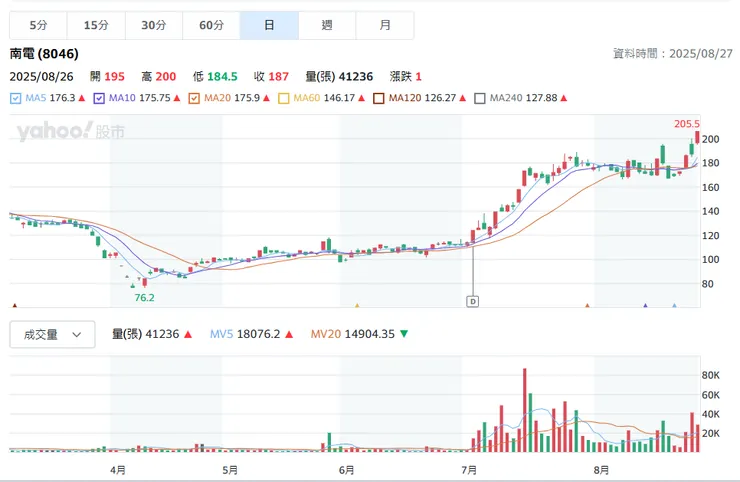740x482 pixels.
Task: Open the 週 weekly chart tab
Action: click(x=327, y=25)
